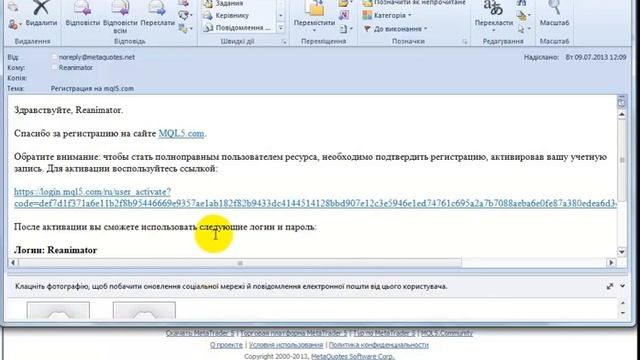Click sender address noreply@metaquotes.net
640x360 pixels.
pos(97,57)
